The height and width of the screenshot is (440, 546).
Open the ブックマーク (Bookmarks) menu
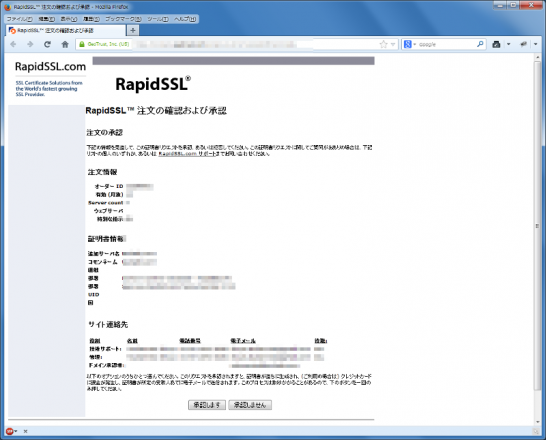(123, 19)
